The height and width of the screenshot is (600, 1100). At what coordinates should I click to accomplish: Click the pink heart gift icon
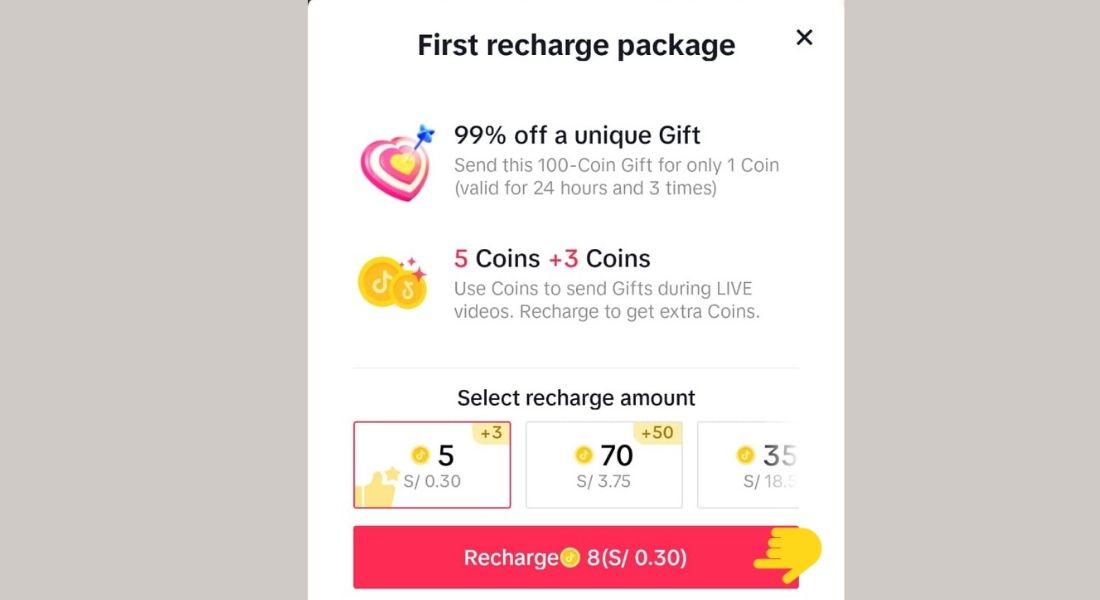[x=397, y=163]
